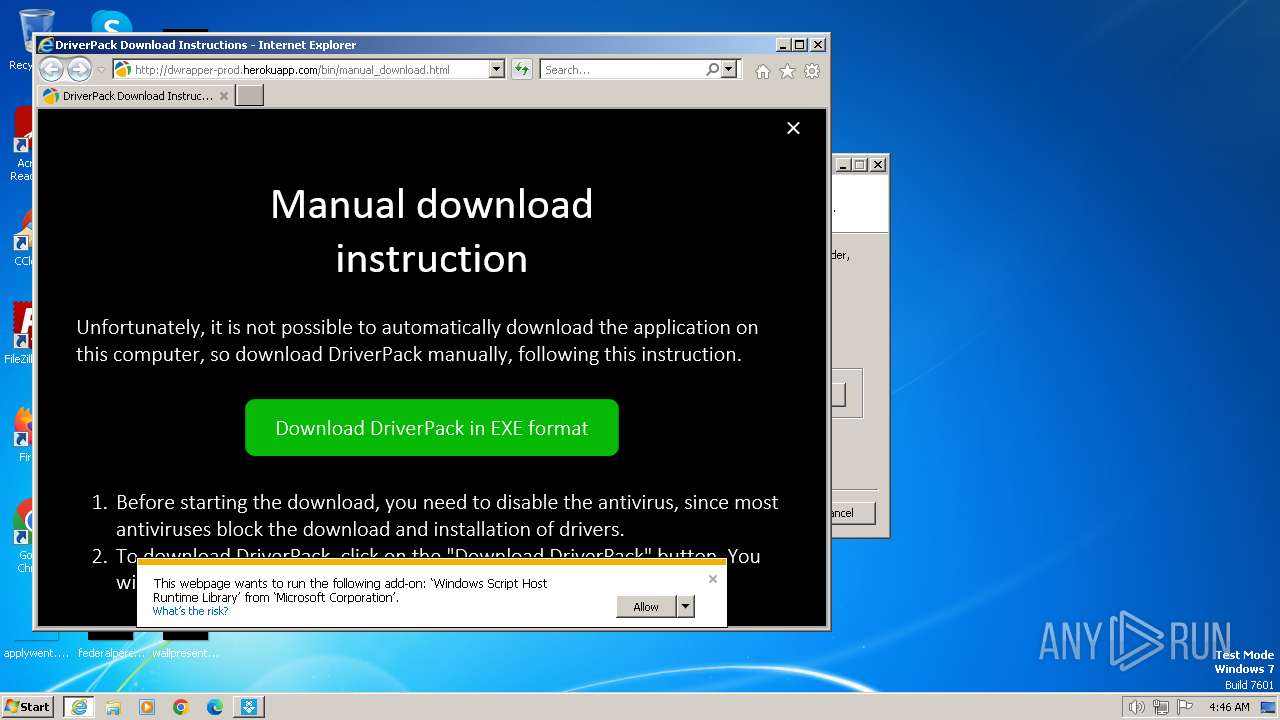Click the Internet Explorer forward arrow

point(79,69)
